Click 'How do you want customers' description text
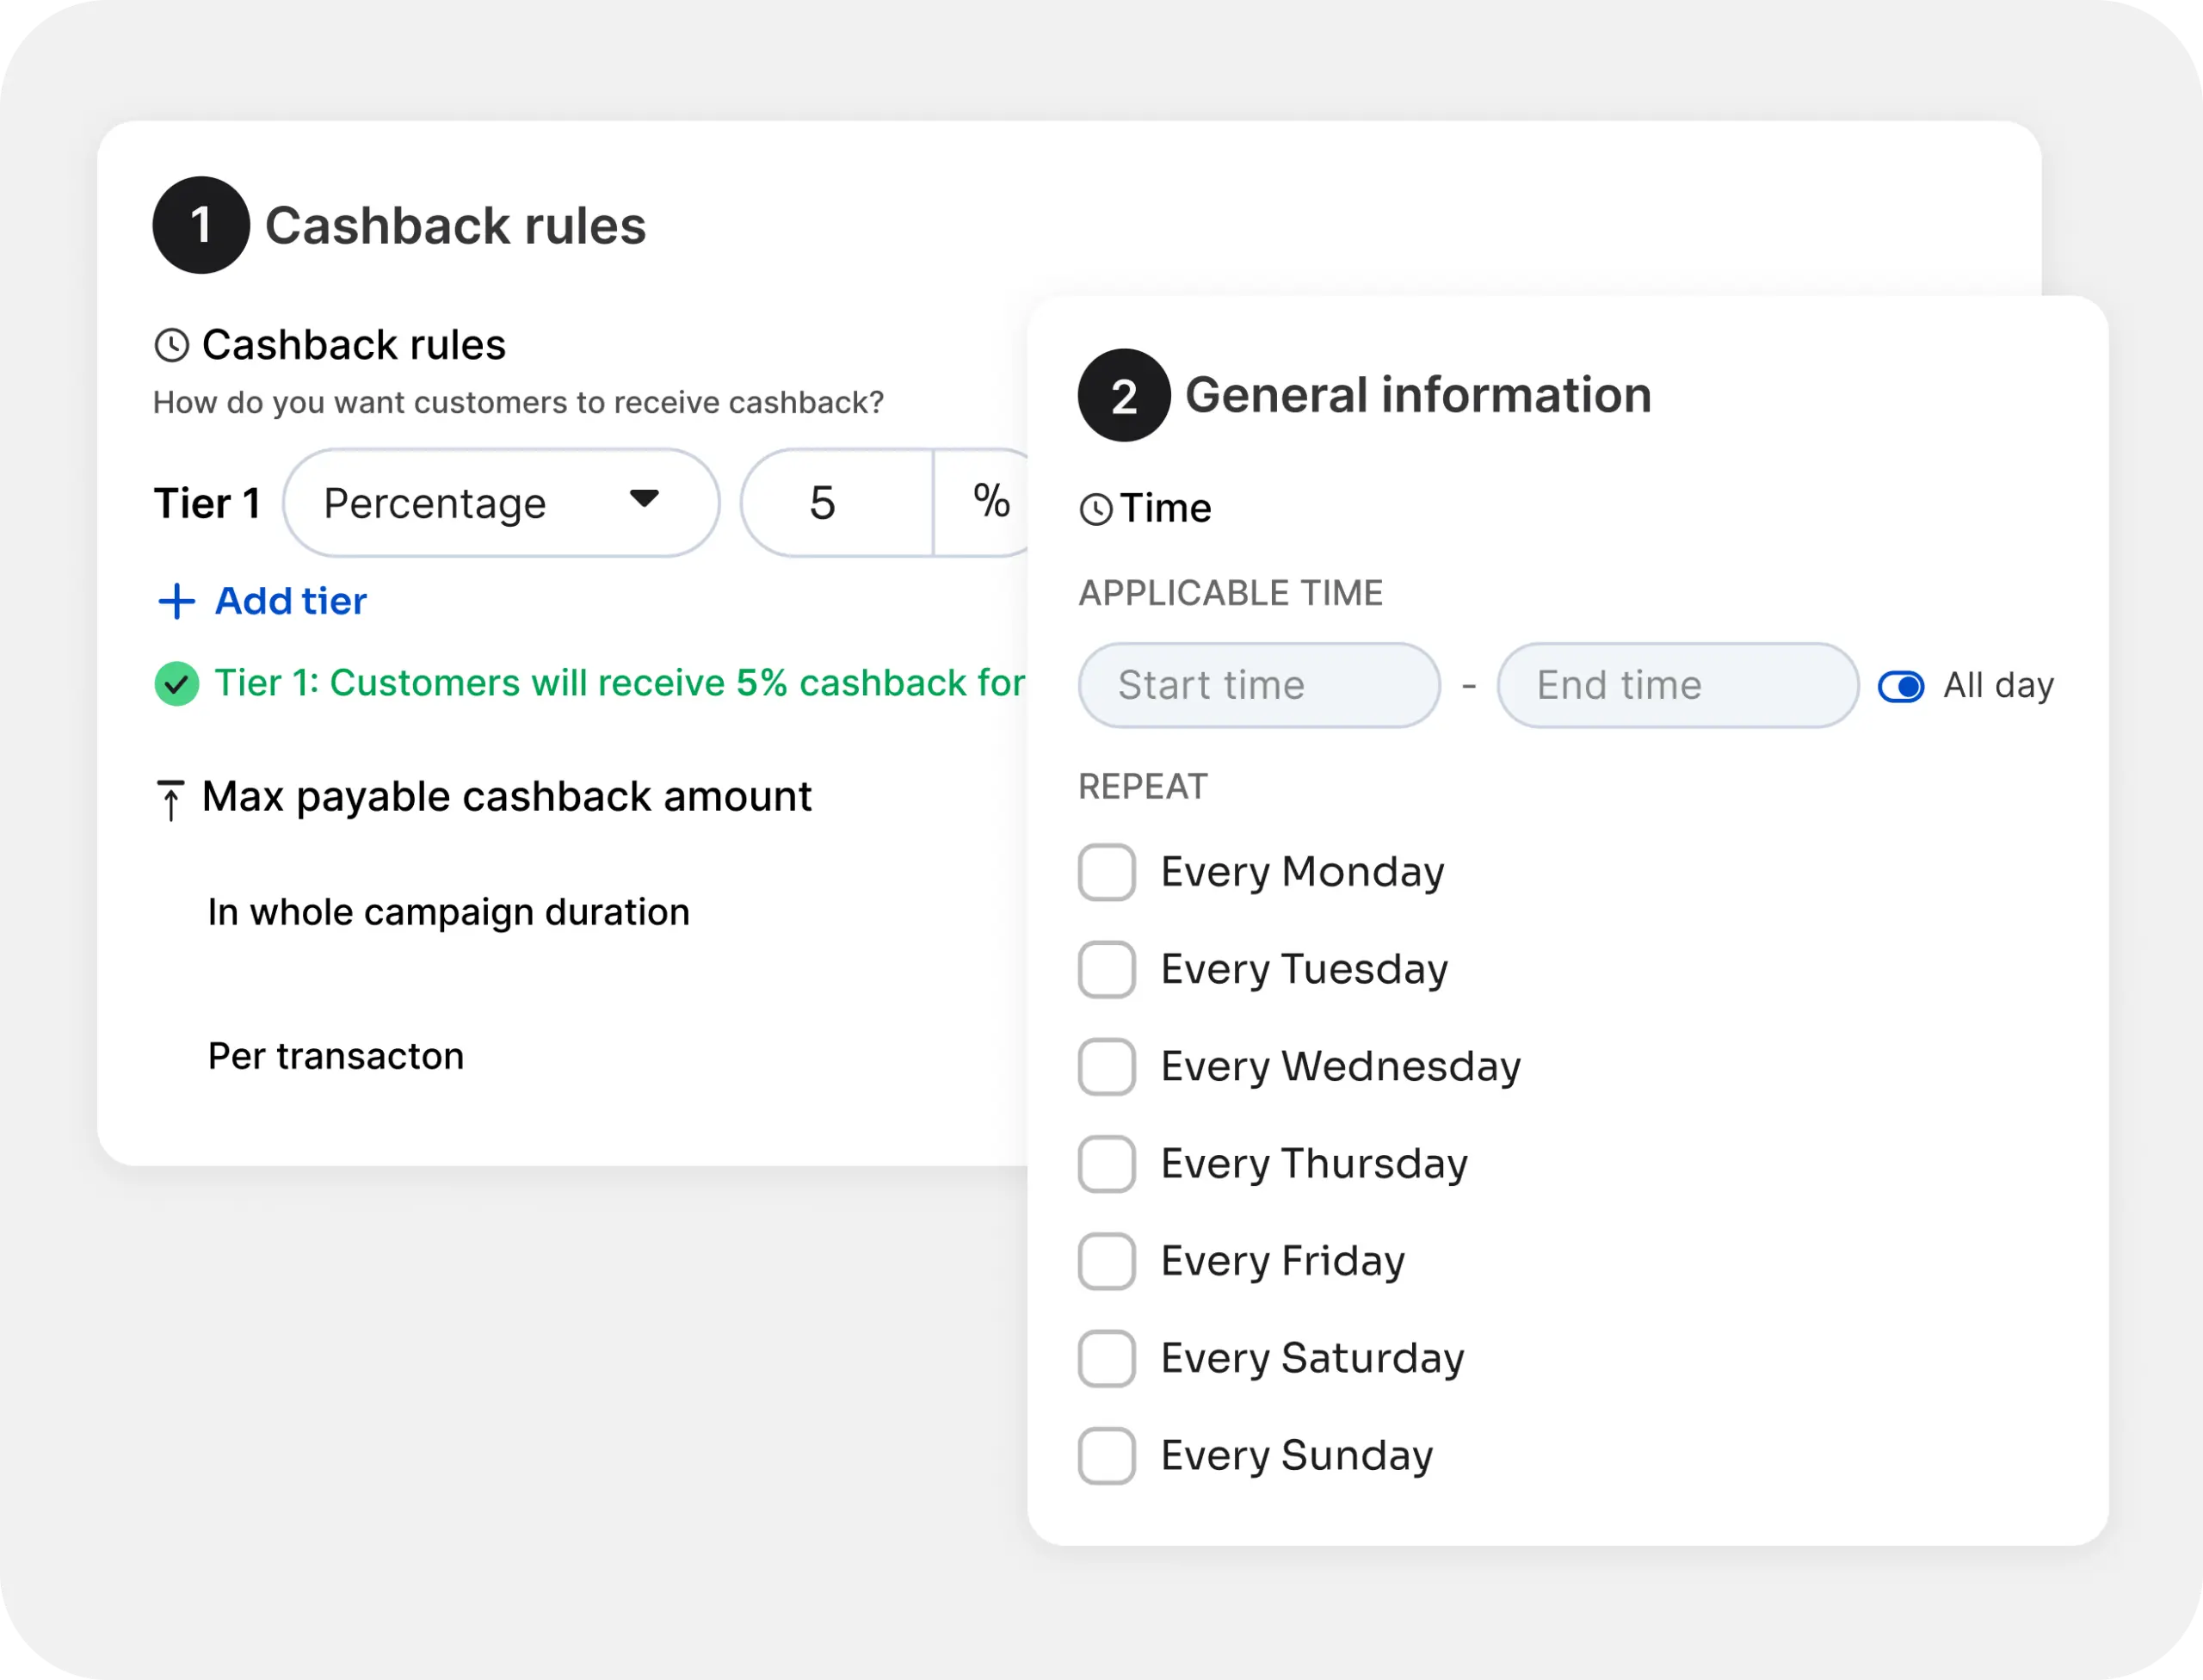The height and width of the screenshot is (1680, 2203). tap(518, 402)
